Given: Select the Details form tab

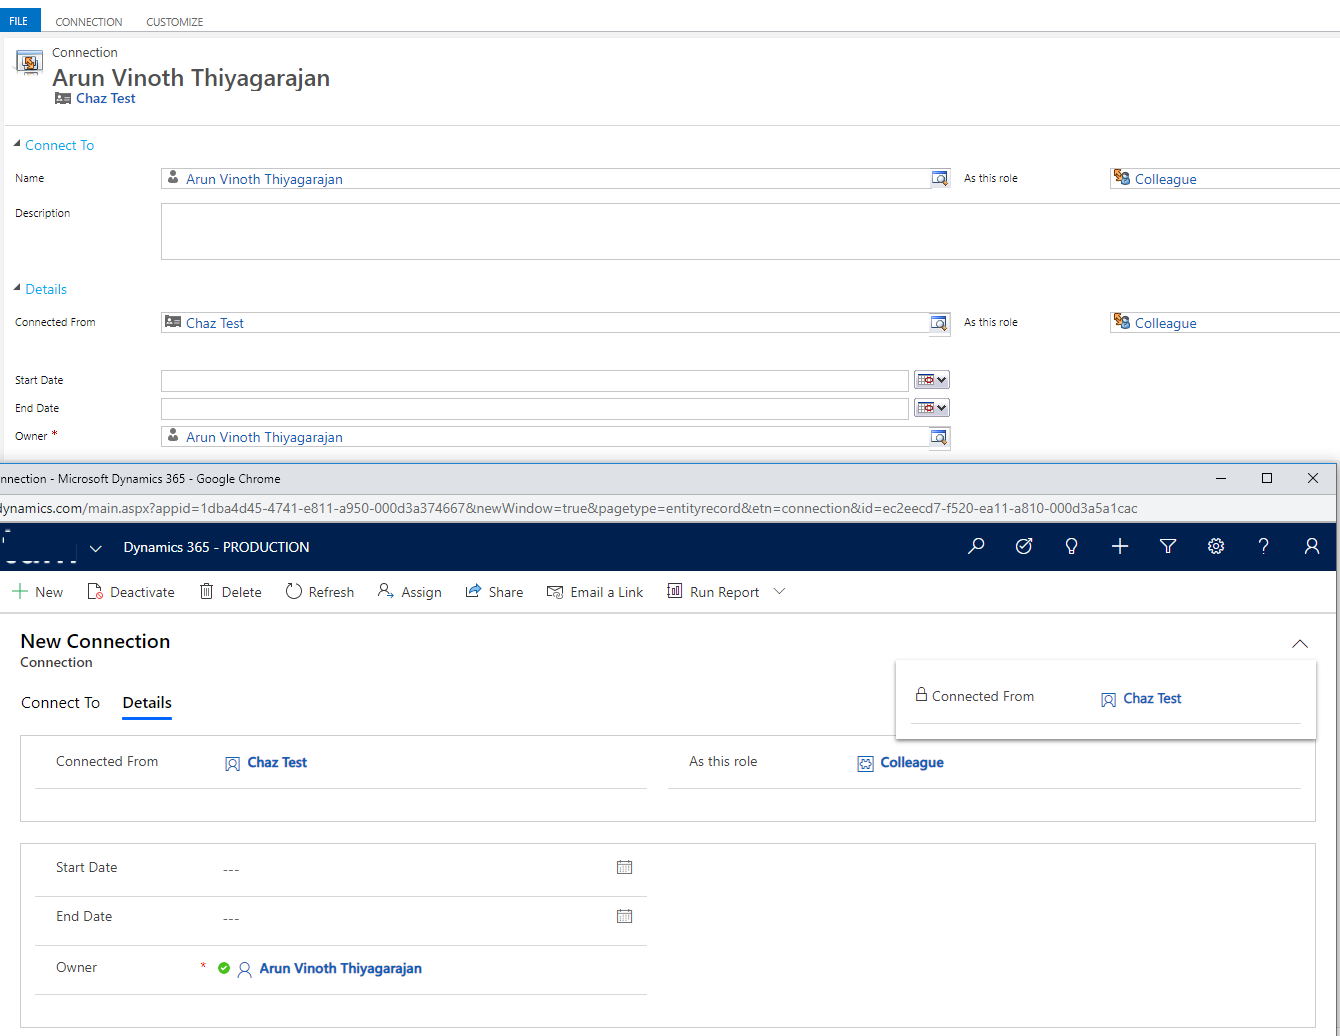Looking at the screenshot, I should click(147, 703).
